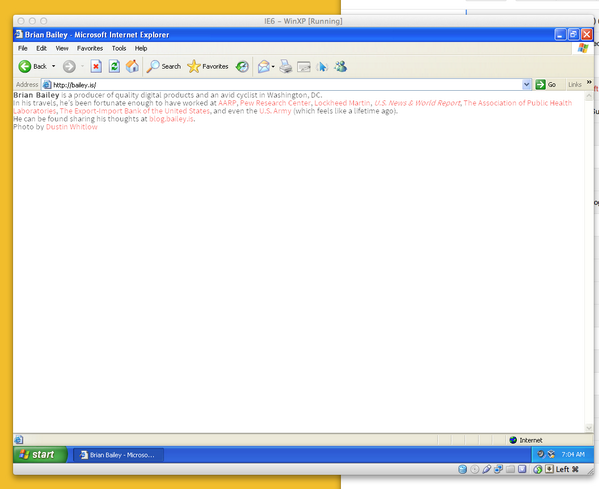Click the vertical scrollbar up arrow
Image resolution: width=599 pixels, height=489 pixels.
(x=589, y=96)
